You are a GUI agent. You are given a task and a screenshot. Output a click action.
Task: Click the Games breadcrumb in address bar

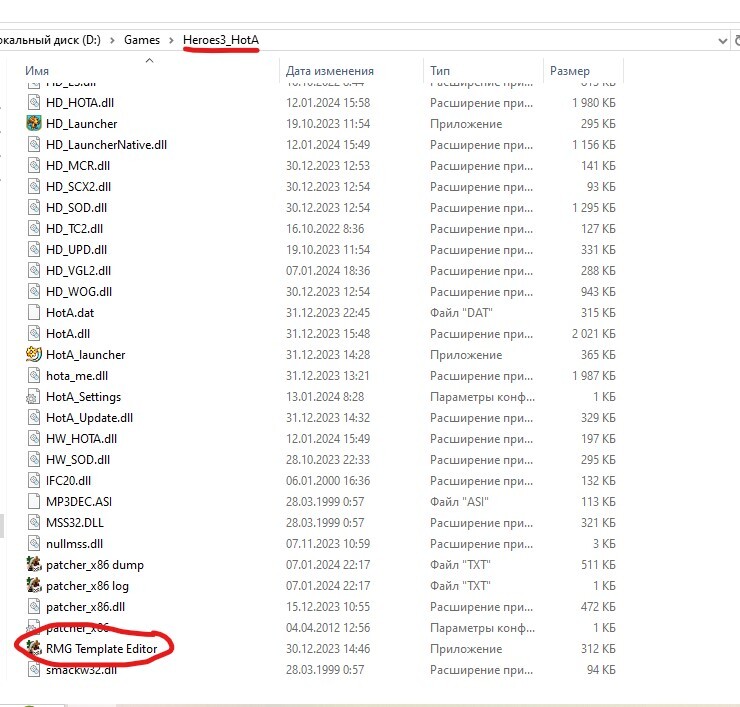pos(142,40)
